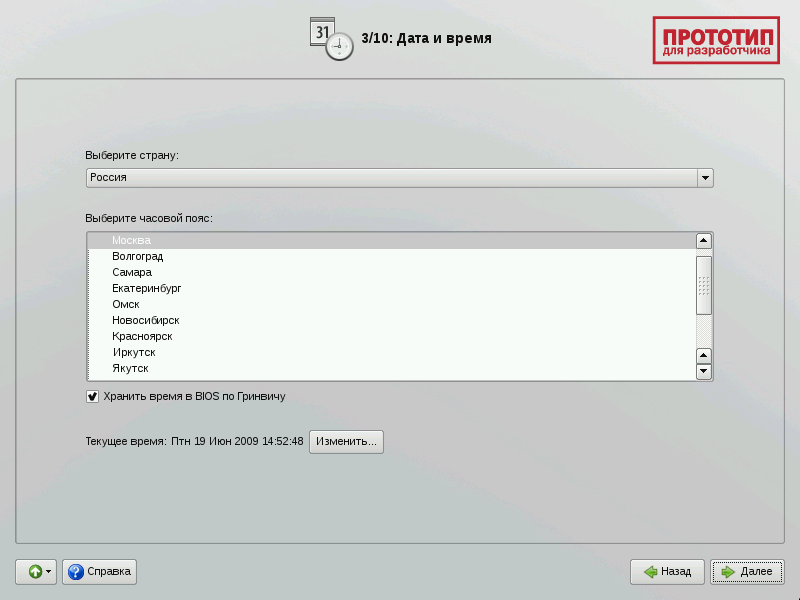
Task: Select Волгоград timezone
Action: click(391, 256)
